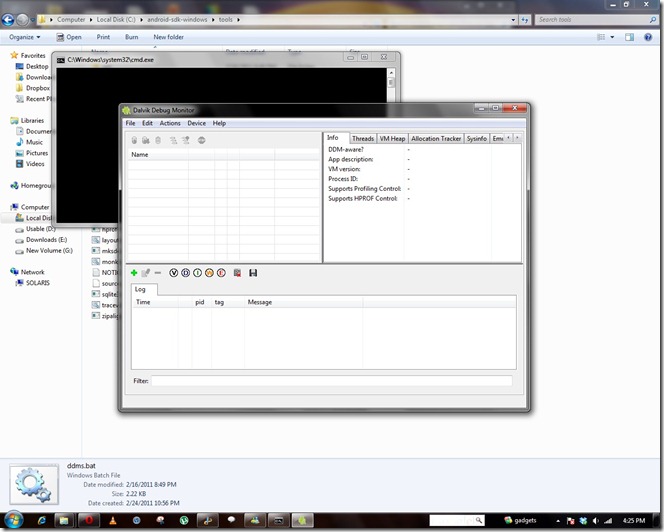Select Music under Libraries
The width and height of the screenshot is (664, 532).
pos(29,142)
